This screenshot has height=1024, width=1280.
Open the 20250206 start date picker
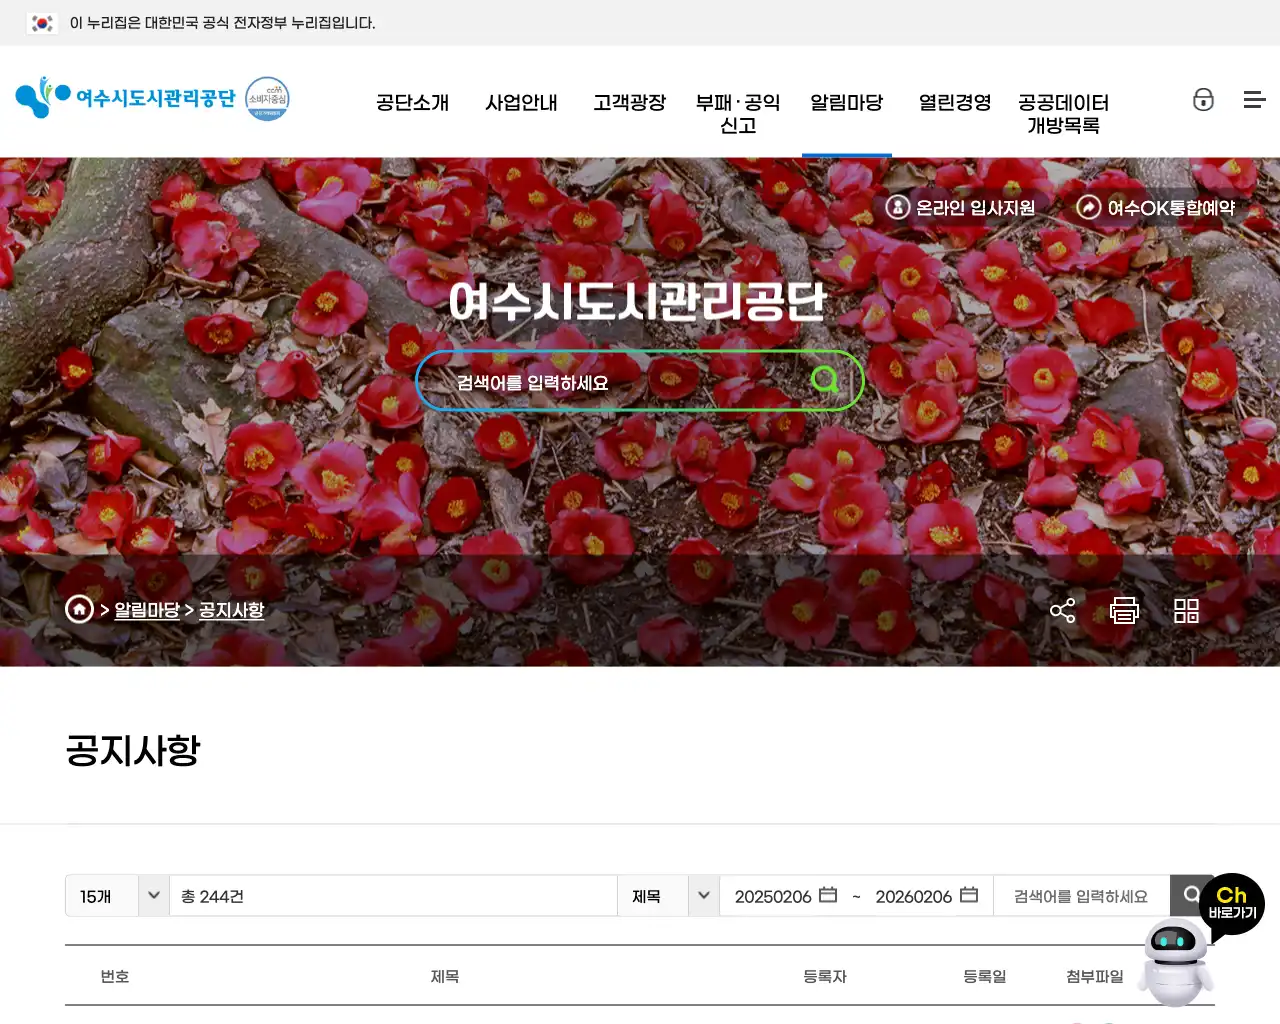point(828,896)
